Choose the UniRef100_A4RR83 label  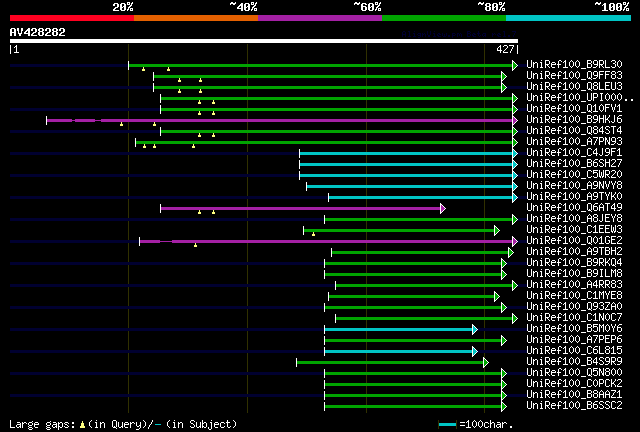click(574, 285)
